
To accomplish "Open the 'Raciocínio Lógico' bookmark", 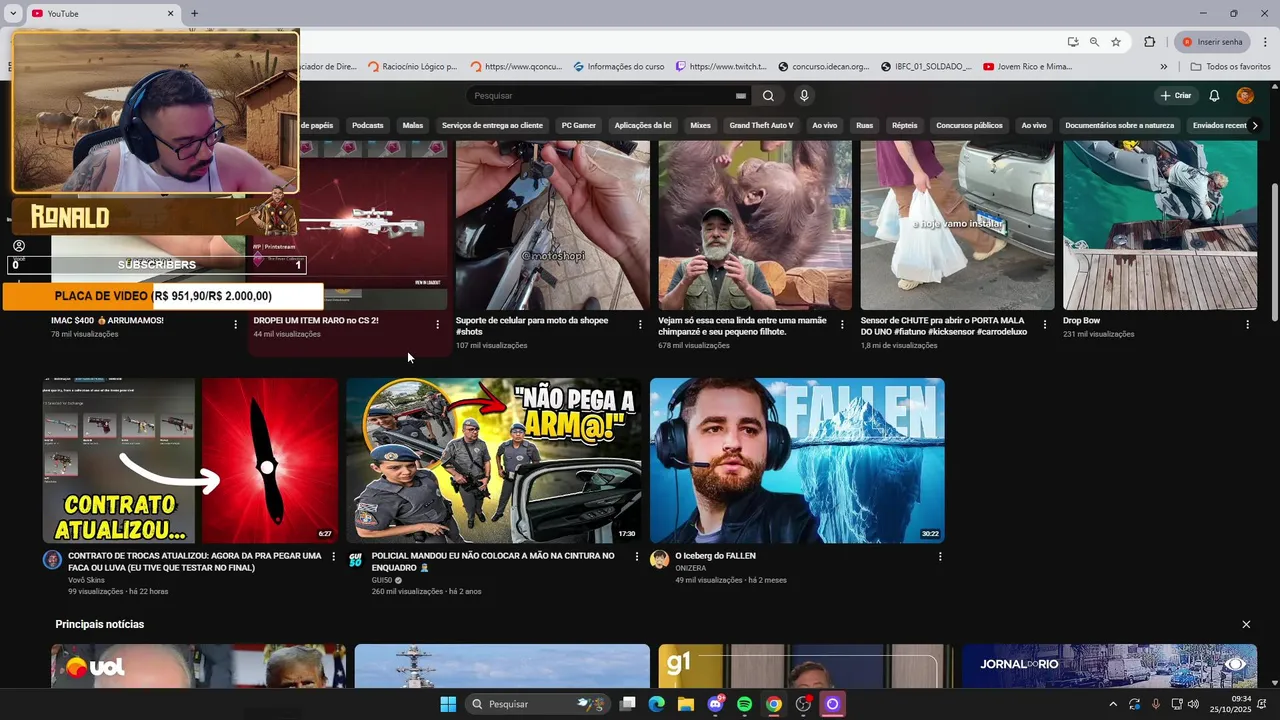I will pos(412,67).
